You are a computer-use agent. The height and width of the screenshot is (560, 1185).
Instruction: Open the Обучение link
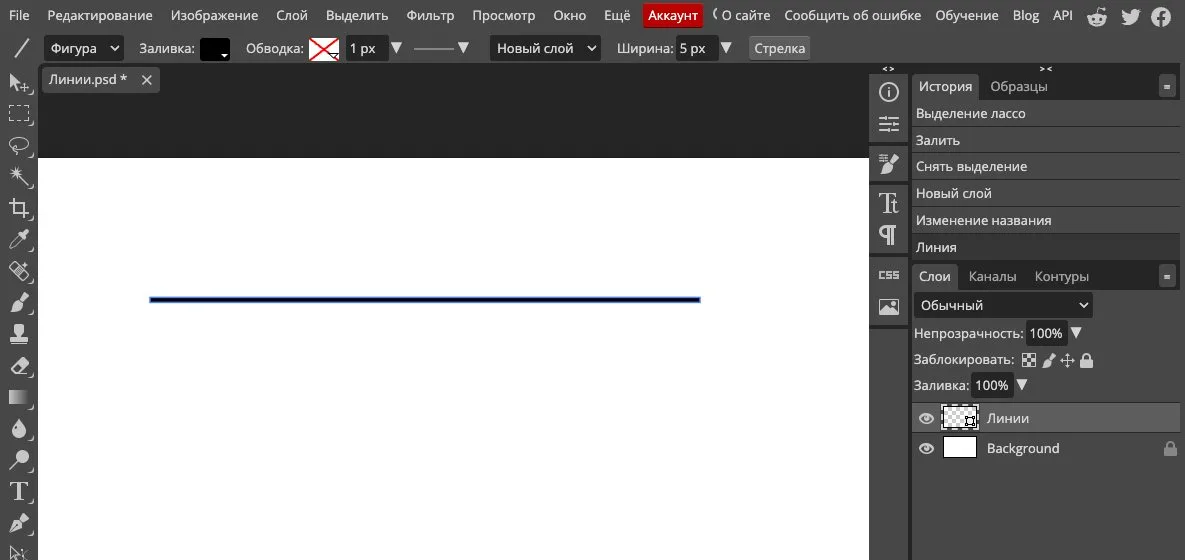[967, 15]
